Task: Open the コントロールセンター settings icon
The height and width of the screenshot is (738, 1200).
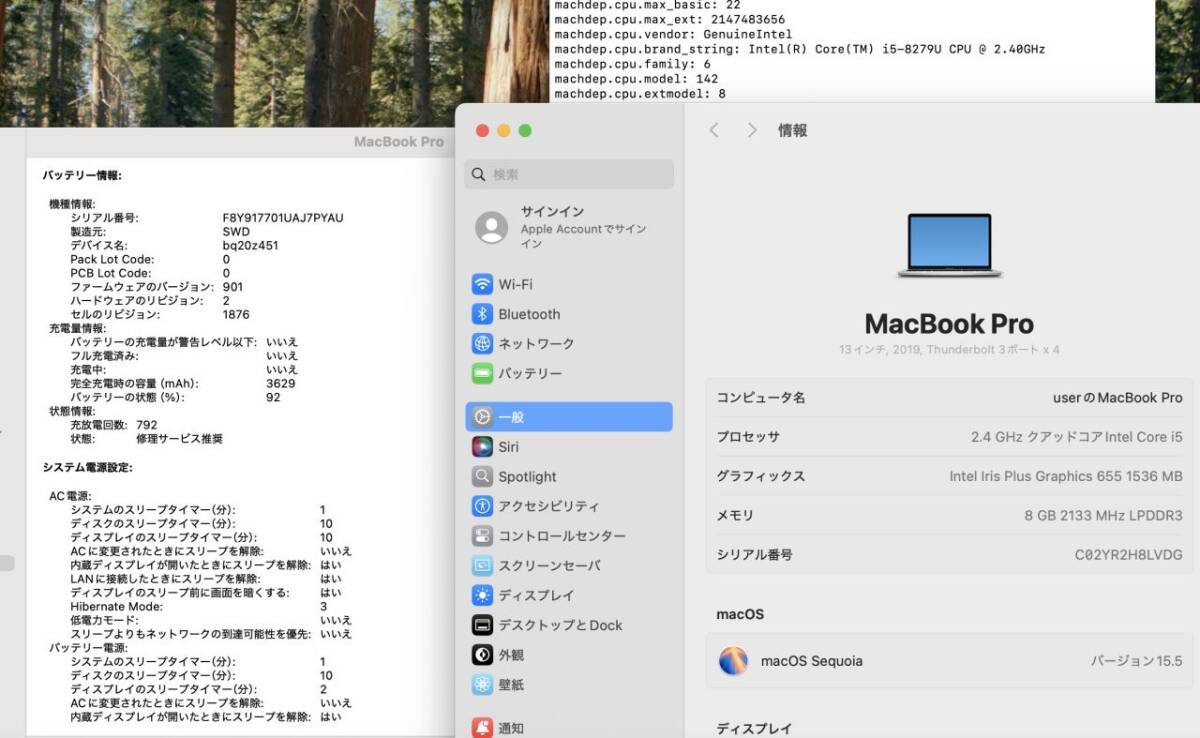Action: tap(481, 535)
